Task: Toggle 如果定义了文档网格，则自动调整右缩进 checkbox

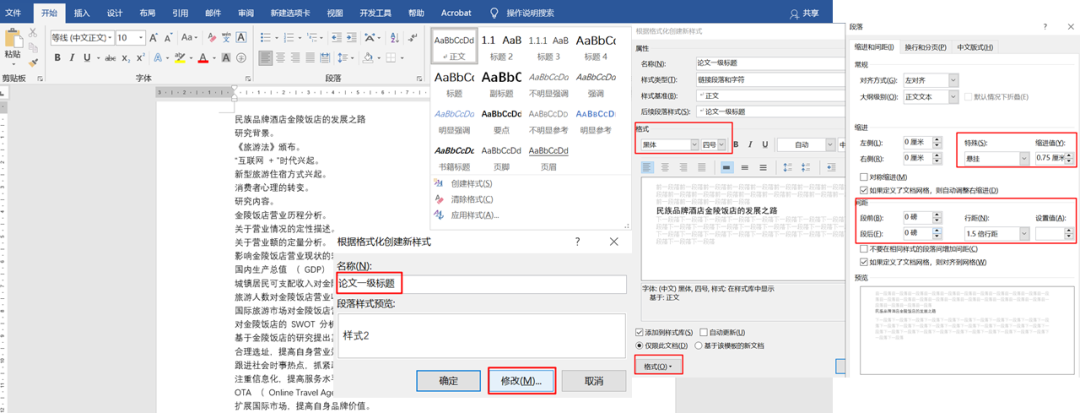Action: coord(864,190)
